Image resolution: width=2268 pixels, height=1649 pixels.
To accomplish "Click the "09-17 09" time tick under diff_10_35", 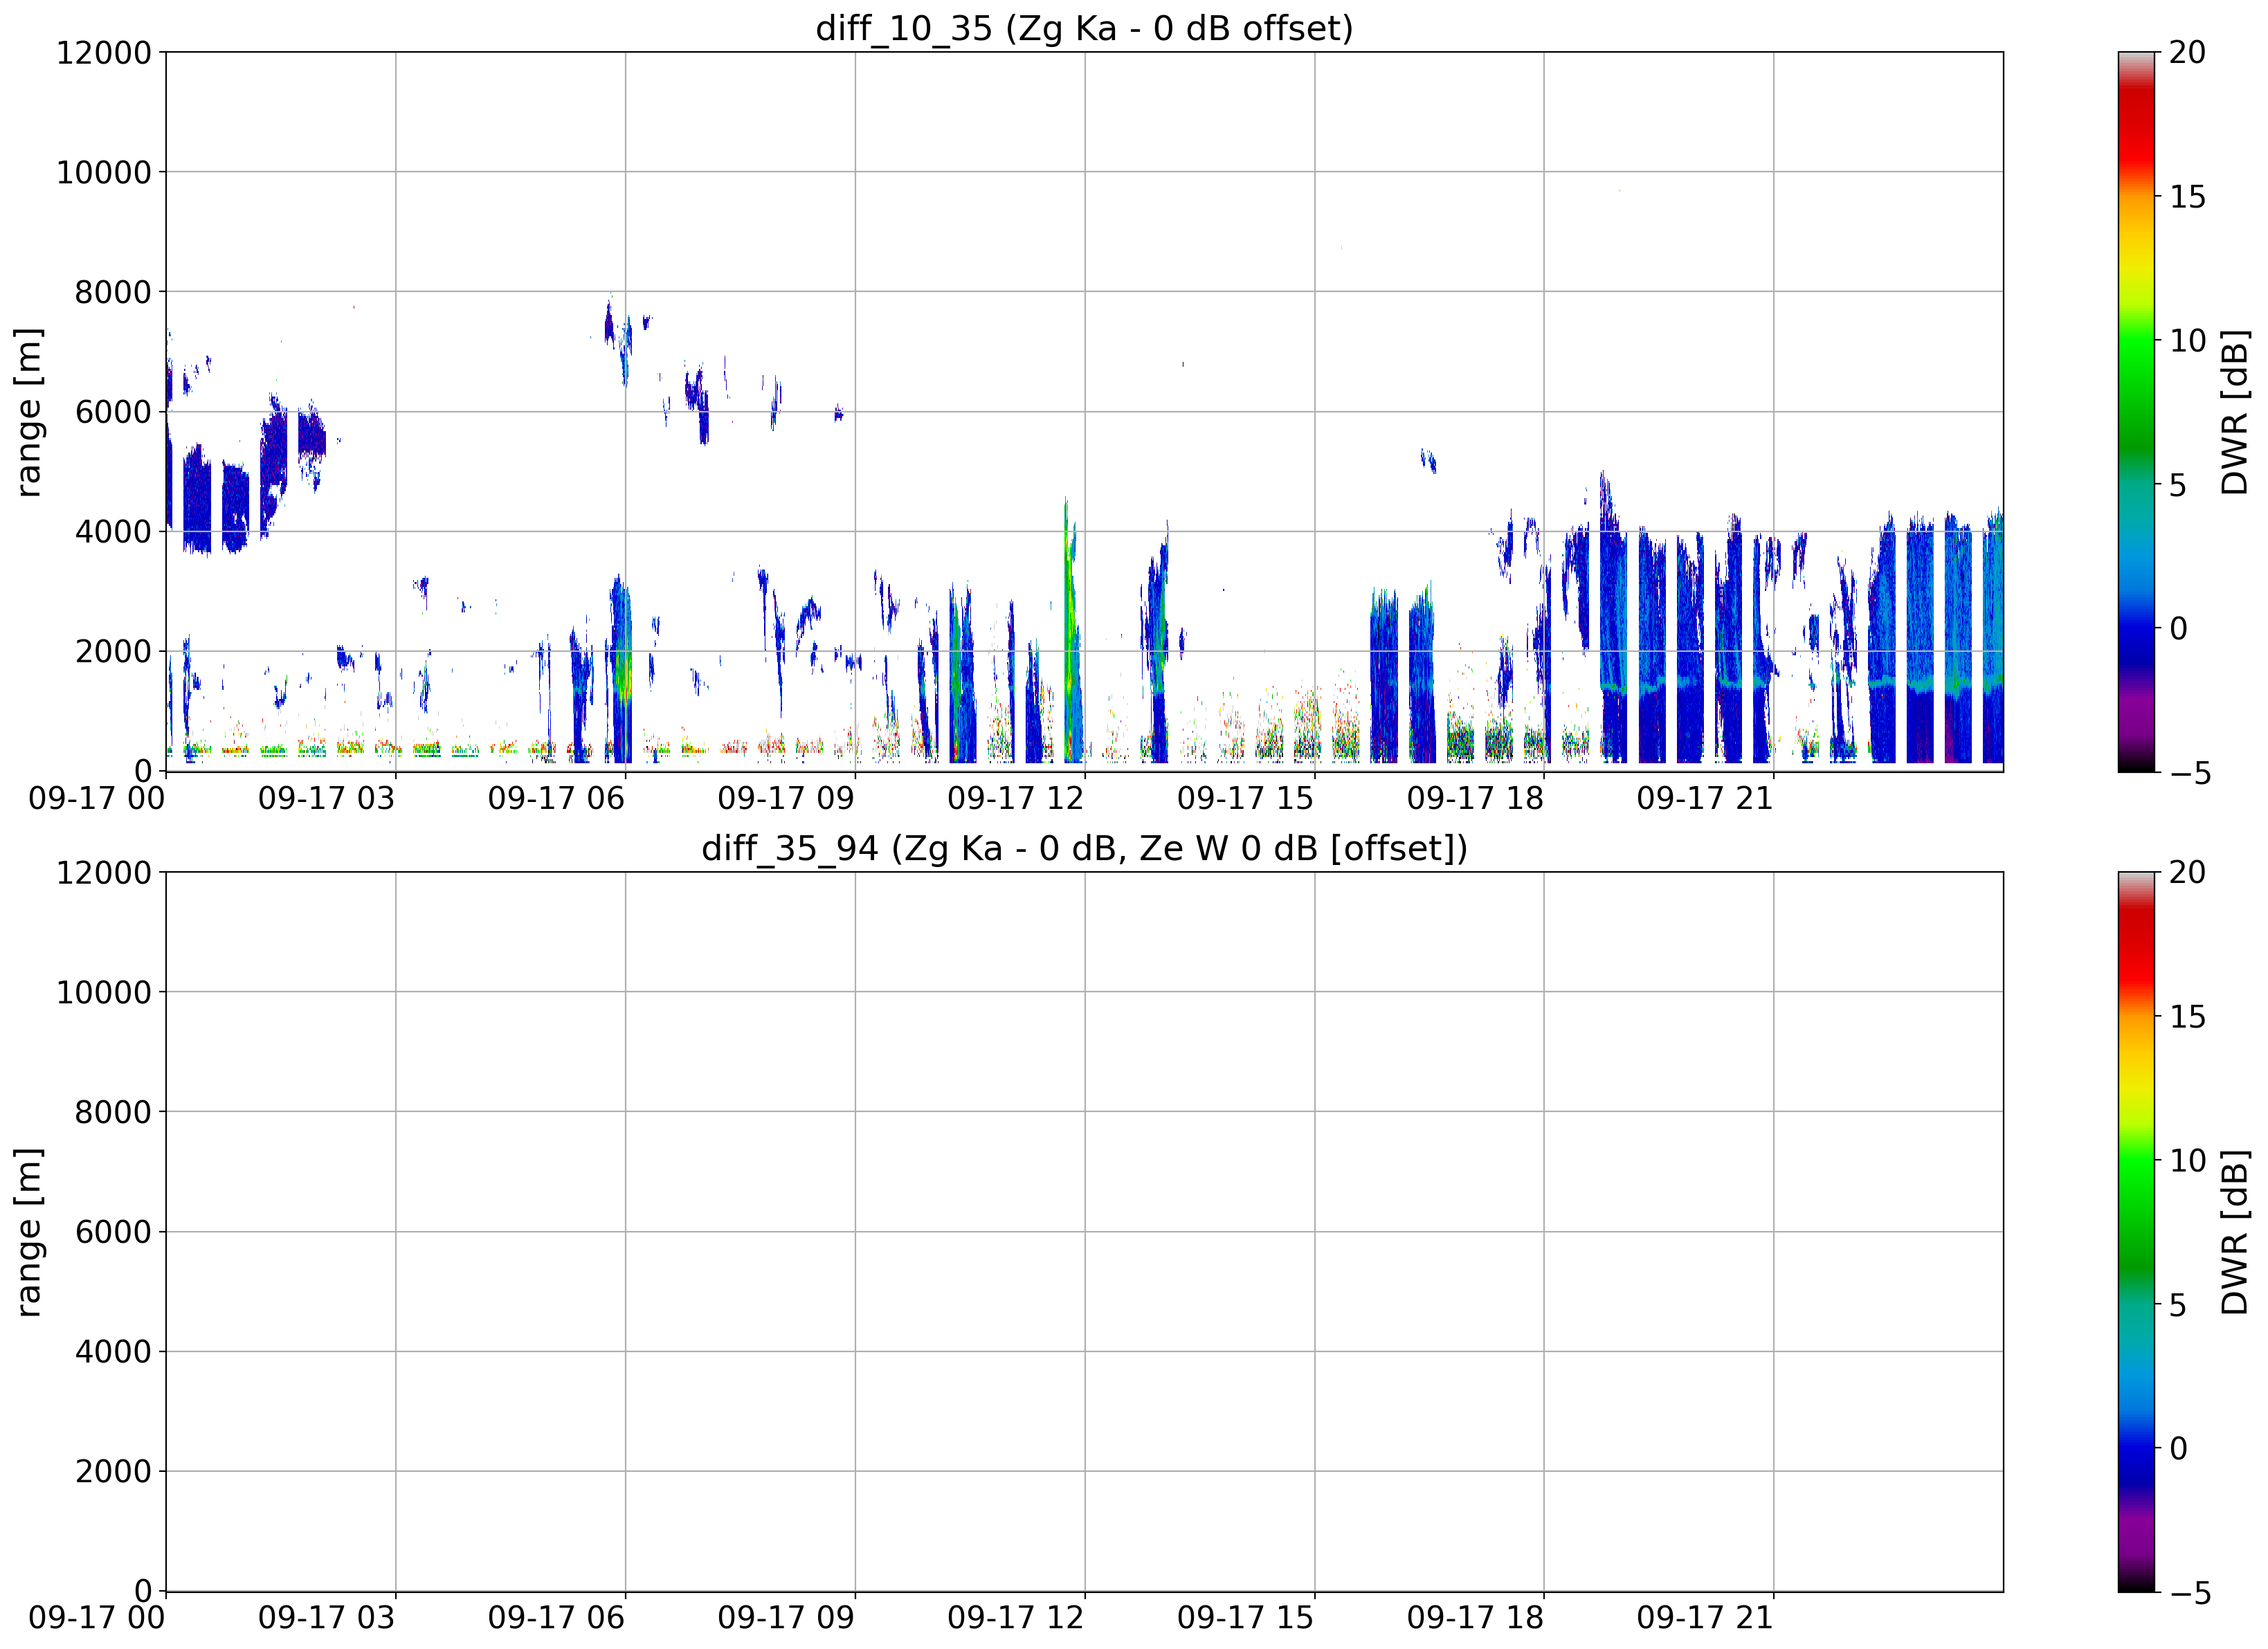I will pos(786,798).
